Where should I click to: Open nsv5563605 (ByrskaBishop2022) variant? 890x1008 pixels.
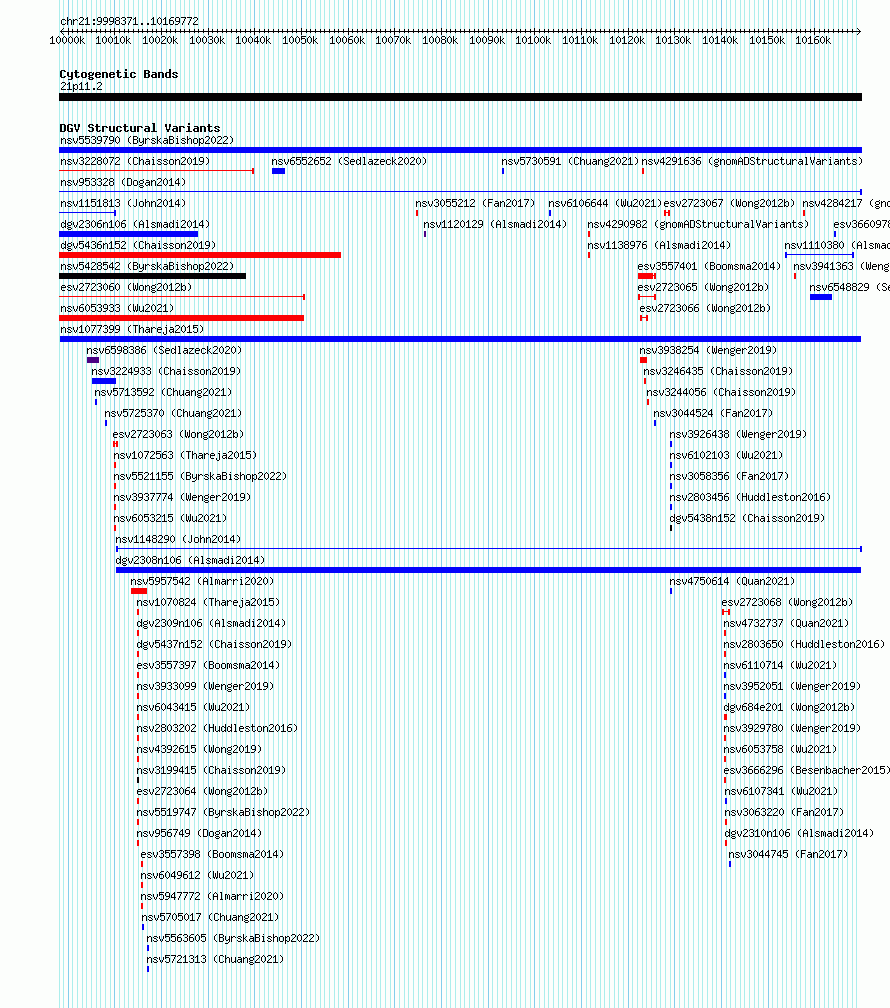(233, 938)
